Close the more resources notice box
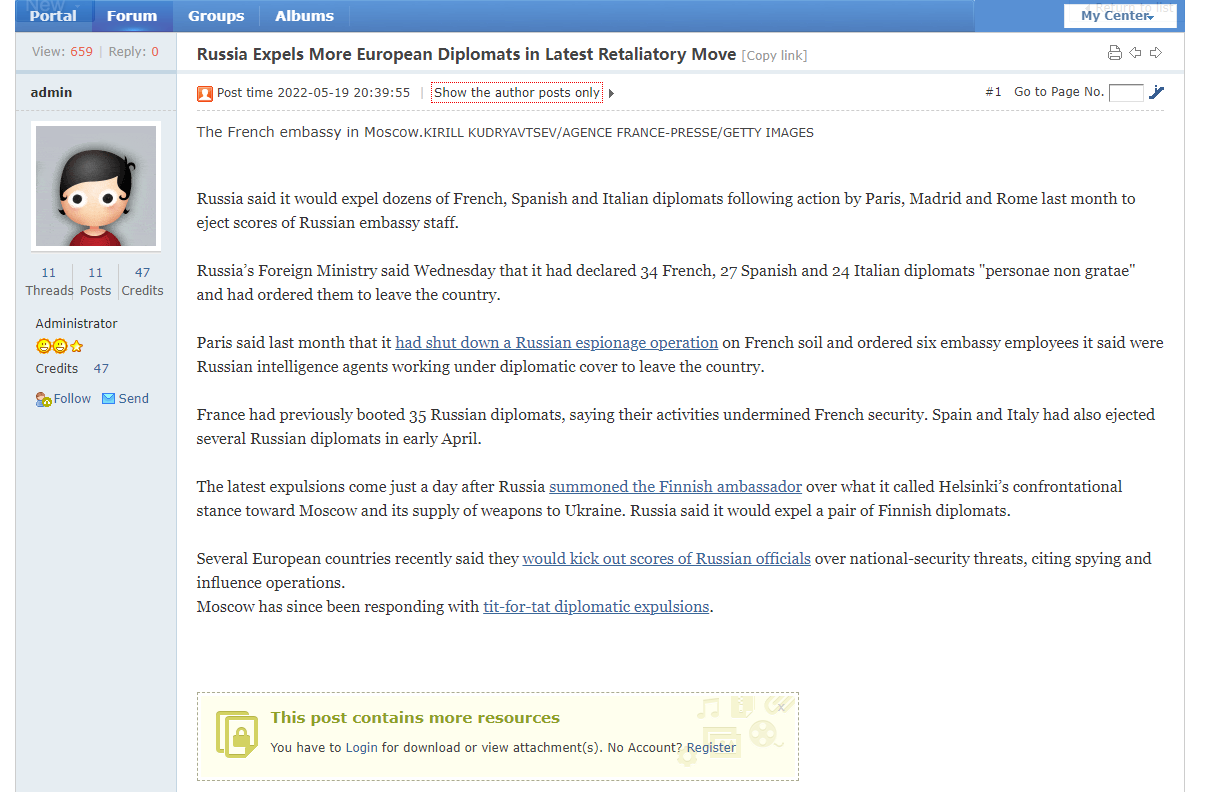Viewport: 1209px width, 792px height. [x=781, y=708]
